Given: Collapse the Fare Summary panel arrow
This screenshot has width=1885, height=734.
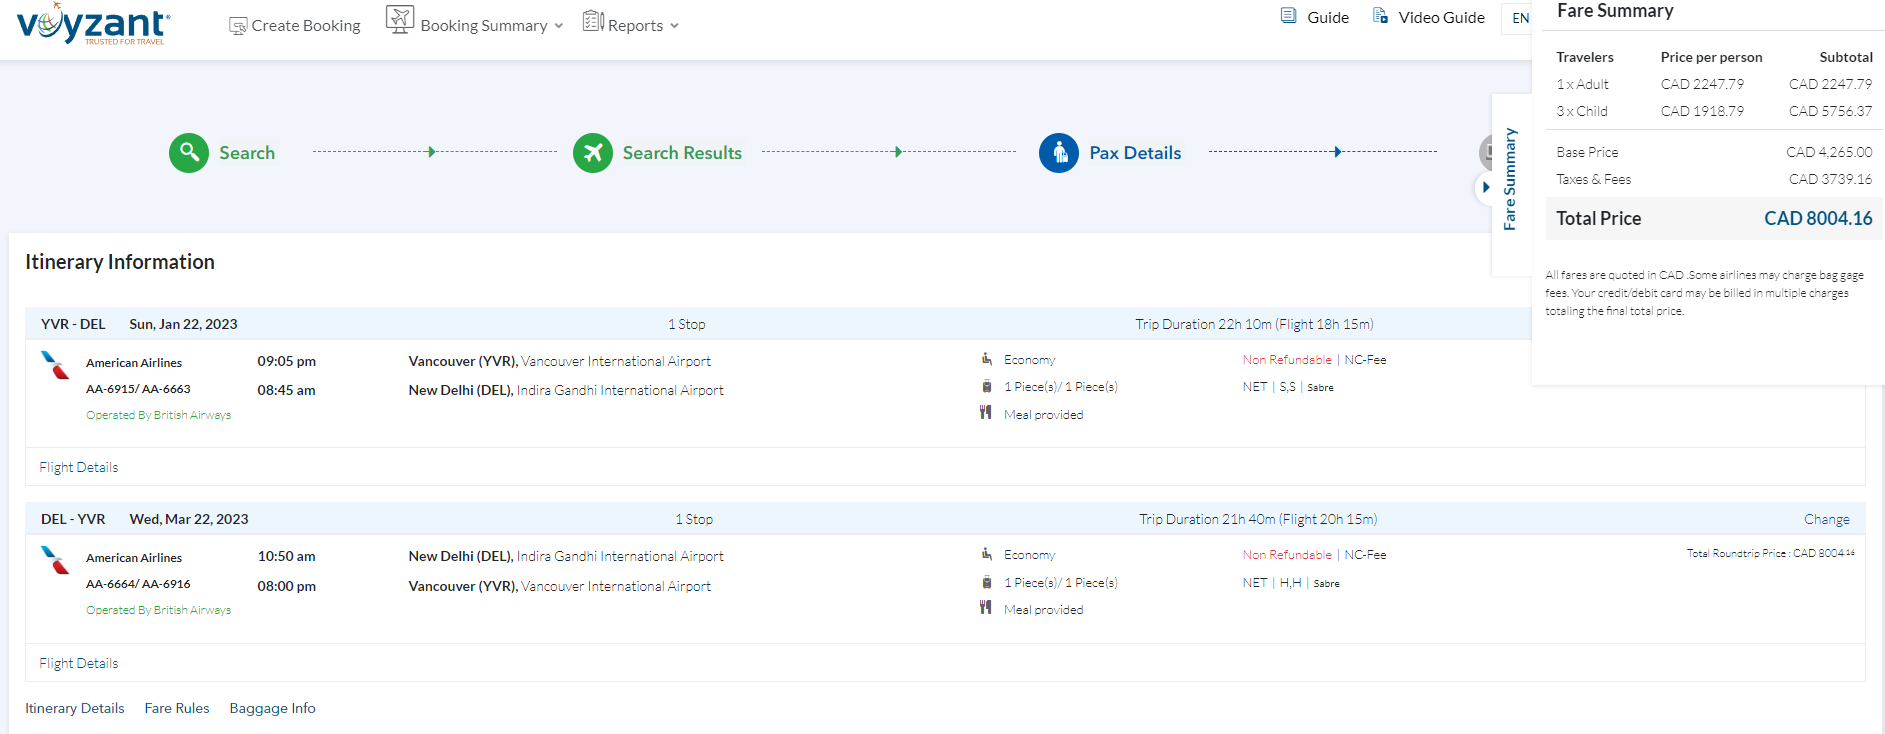Looking at the screenshot, I should 1486,187.
